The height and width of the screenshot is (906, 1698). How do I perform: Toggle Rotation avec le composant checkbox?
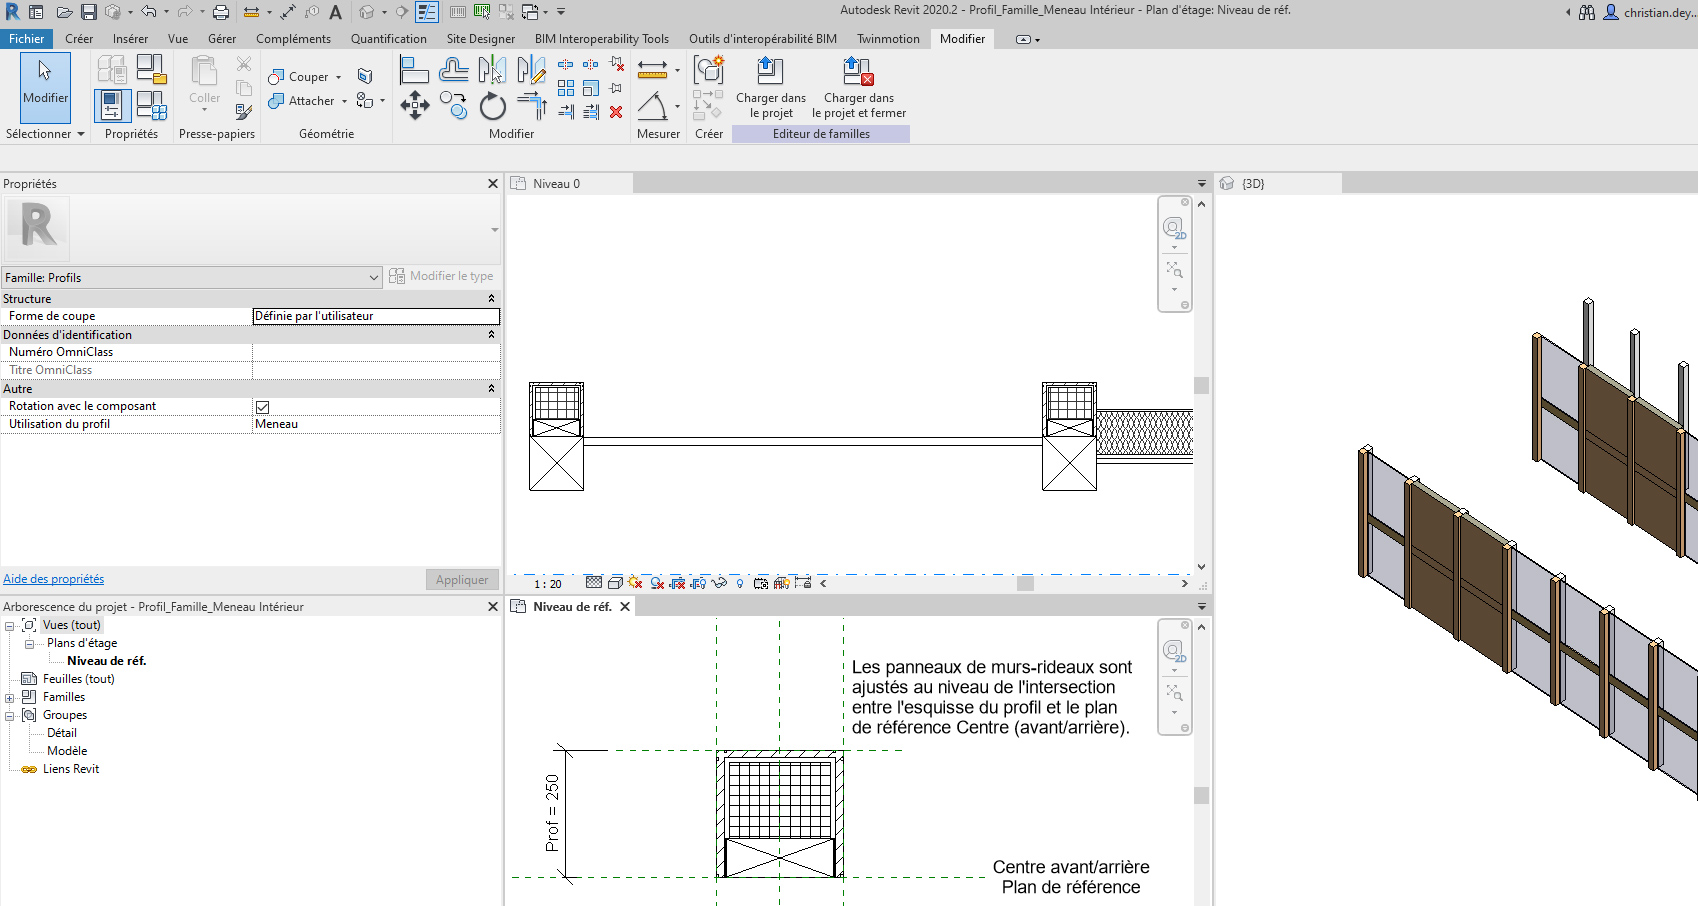coord(262,407)
